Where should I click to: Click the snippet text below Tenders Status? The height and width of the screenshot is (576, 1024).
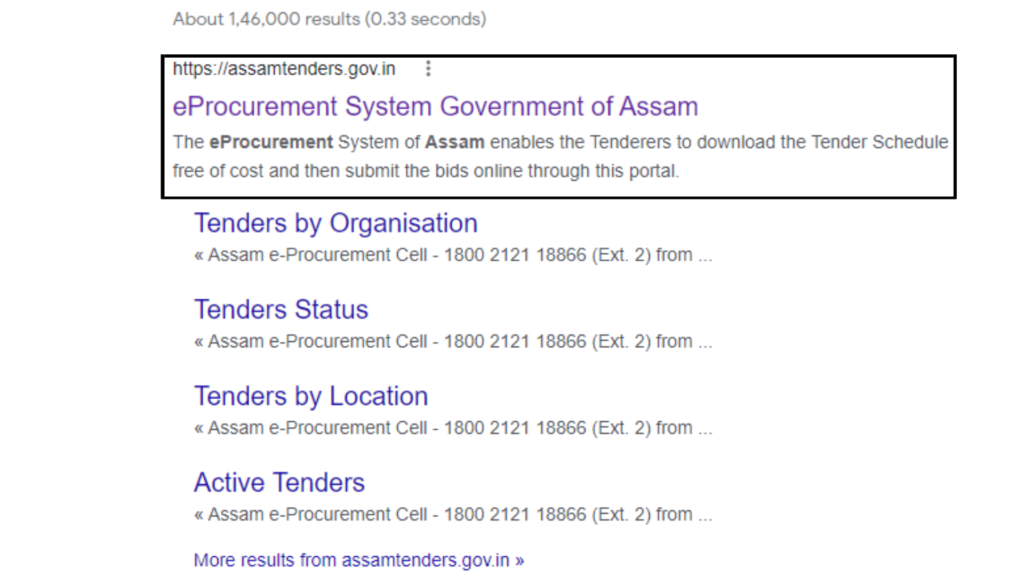tap(452, 341)
